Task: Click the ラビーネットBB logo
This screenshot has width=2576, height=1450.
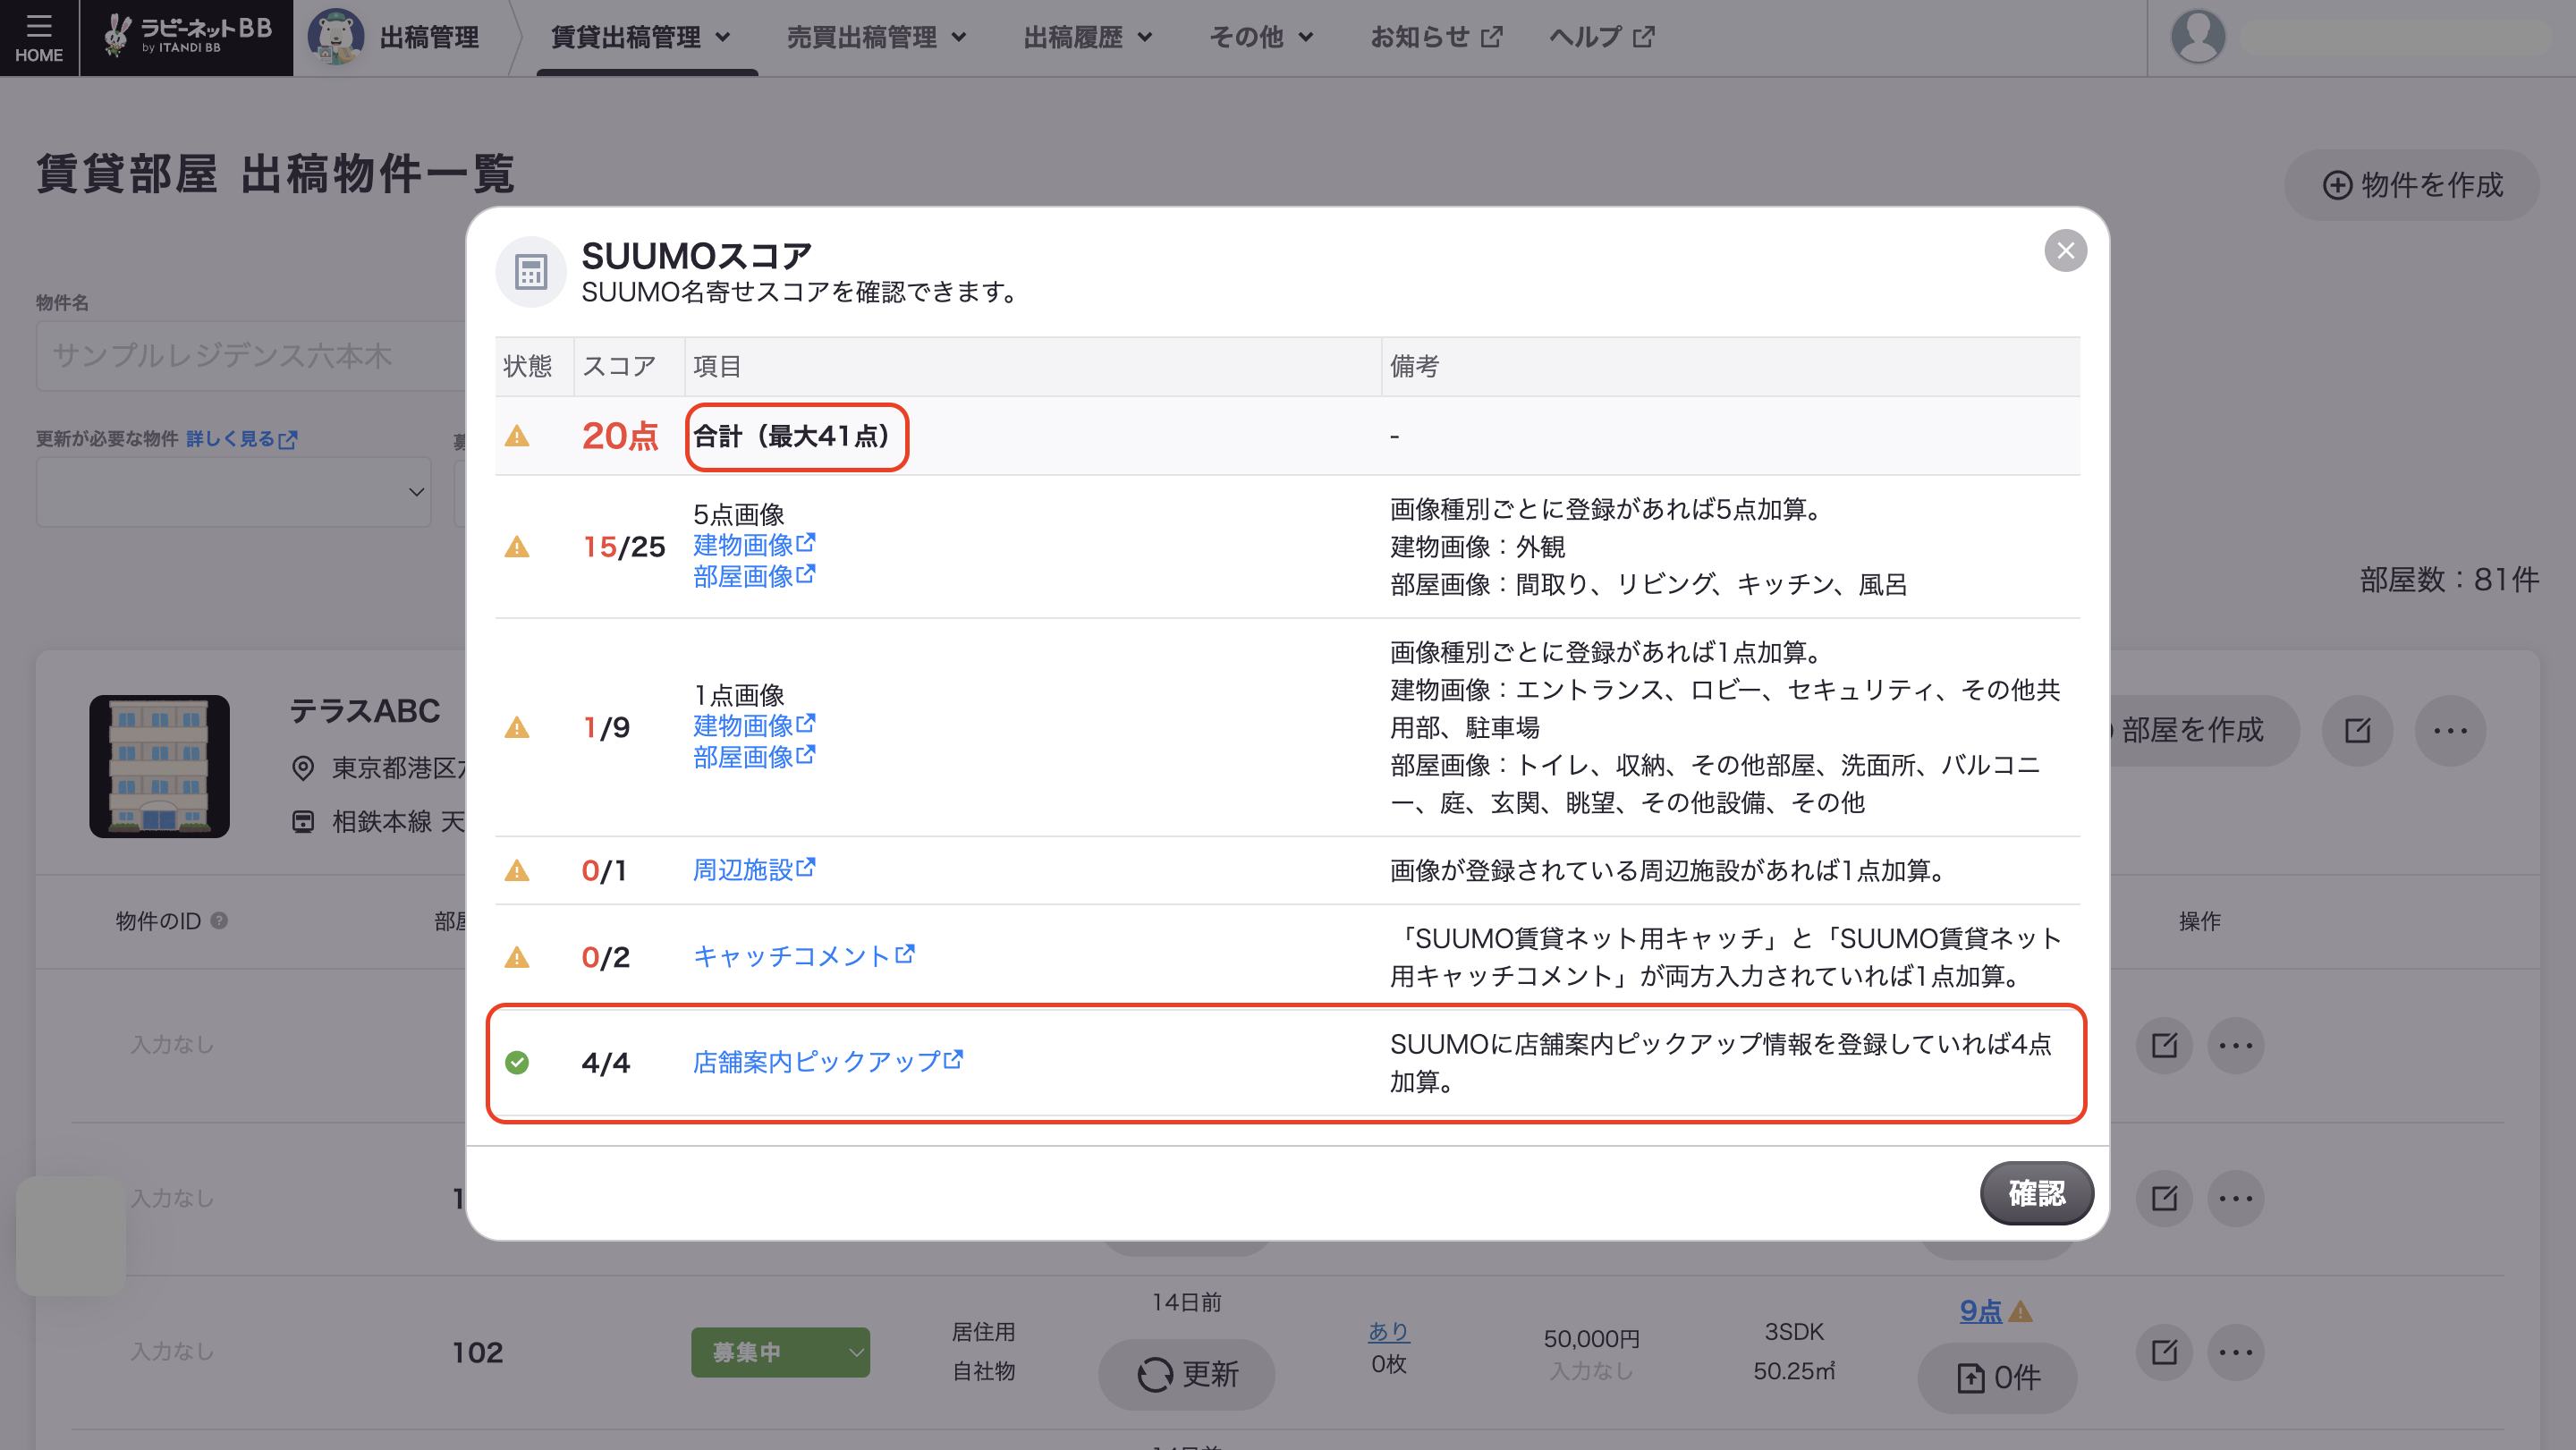Action: pos(187,36)
